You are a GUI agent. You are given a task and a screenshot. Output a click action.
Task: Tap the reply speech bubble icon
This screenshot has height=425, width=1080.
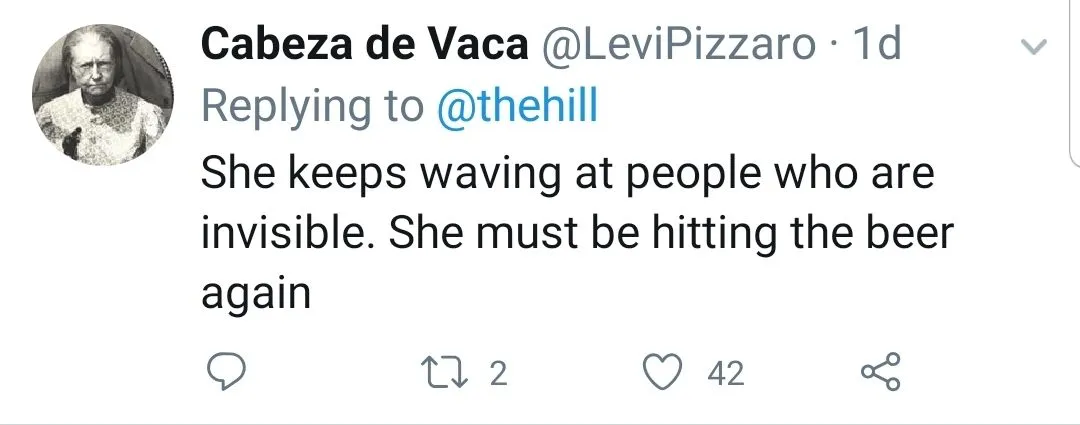[226, 373]
